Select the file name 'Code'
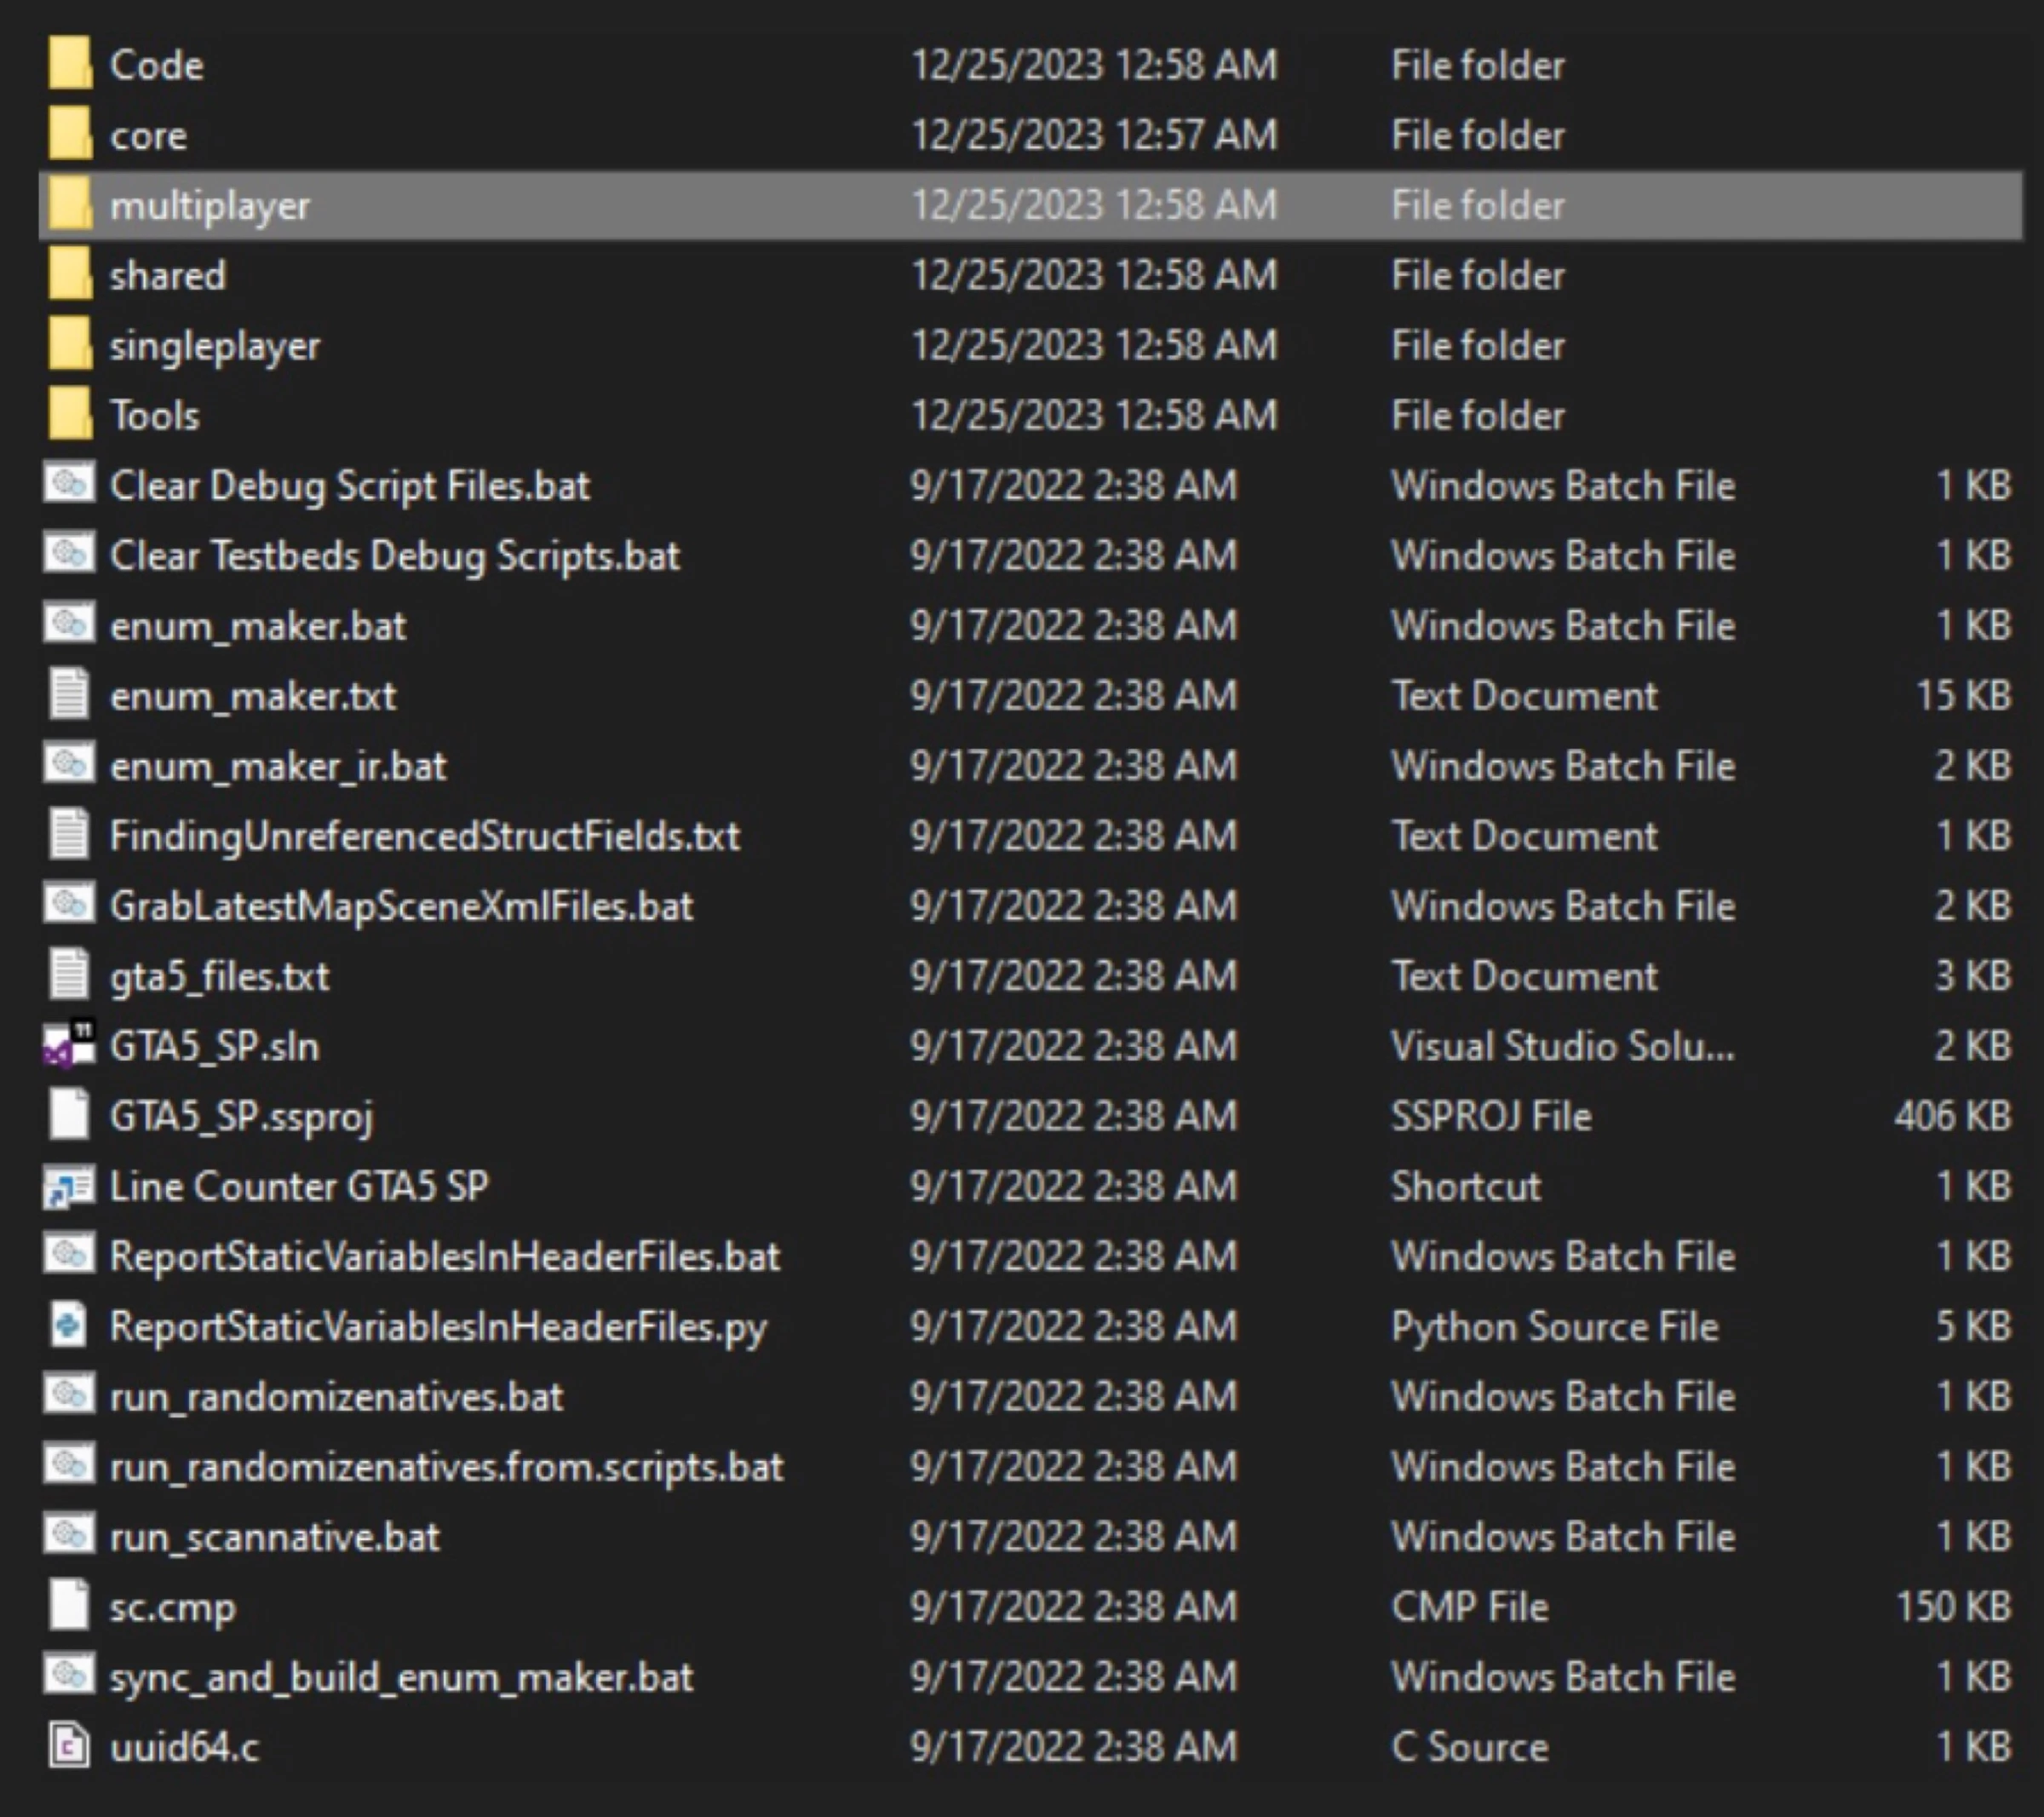The width and height of the screenshot is (2044, 1817). pos(156,65)
